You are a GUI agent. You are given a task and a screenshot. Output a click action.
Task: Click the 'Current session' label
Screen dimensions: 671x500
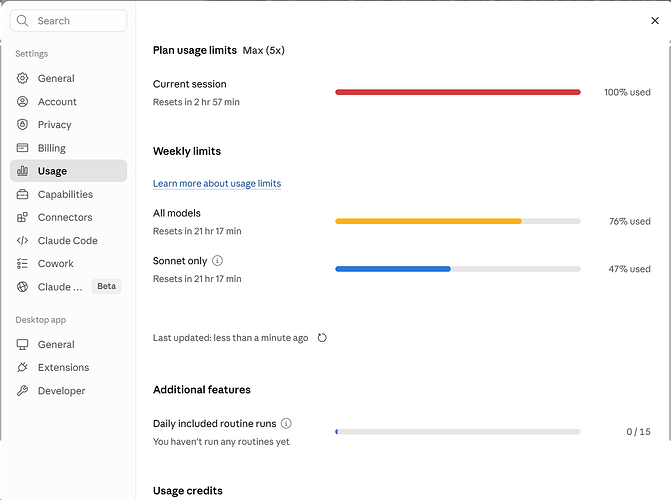click(190, 84)
